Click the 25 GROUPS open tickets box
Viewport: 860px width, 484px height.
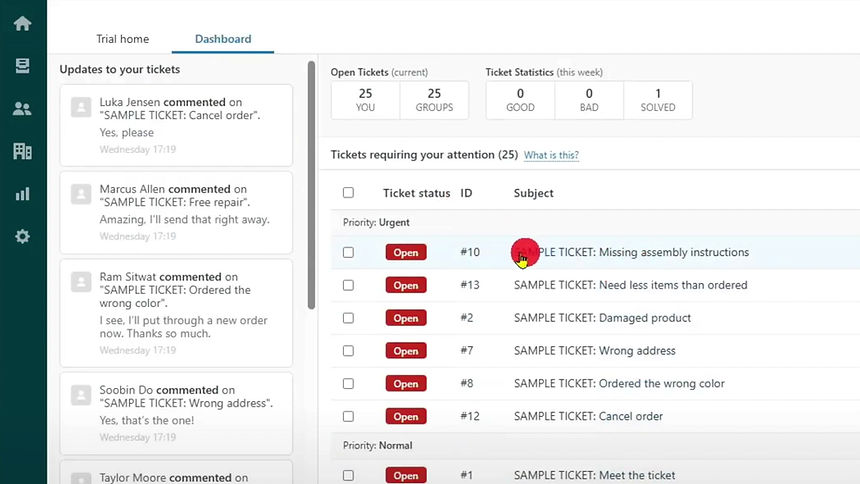tap(434, 100)
